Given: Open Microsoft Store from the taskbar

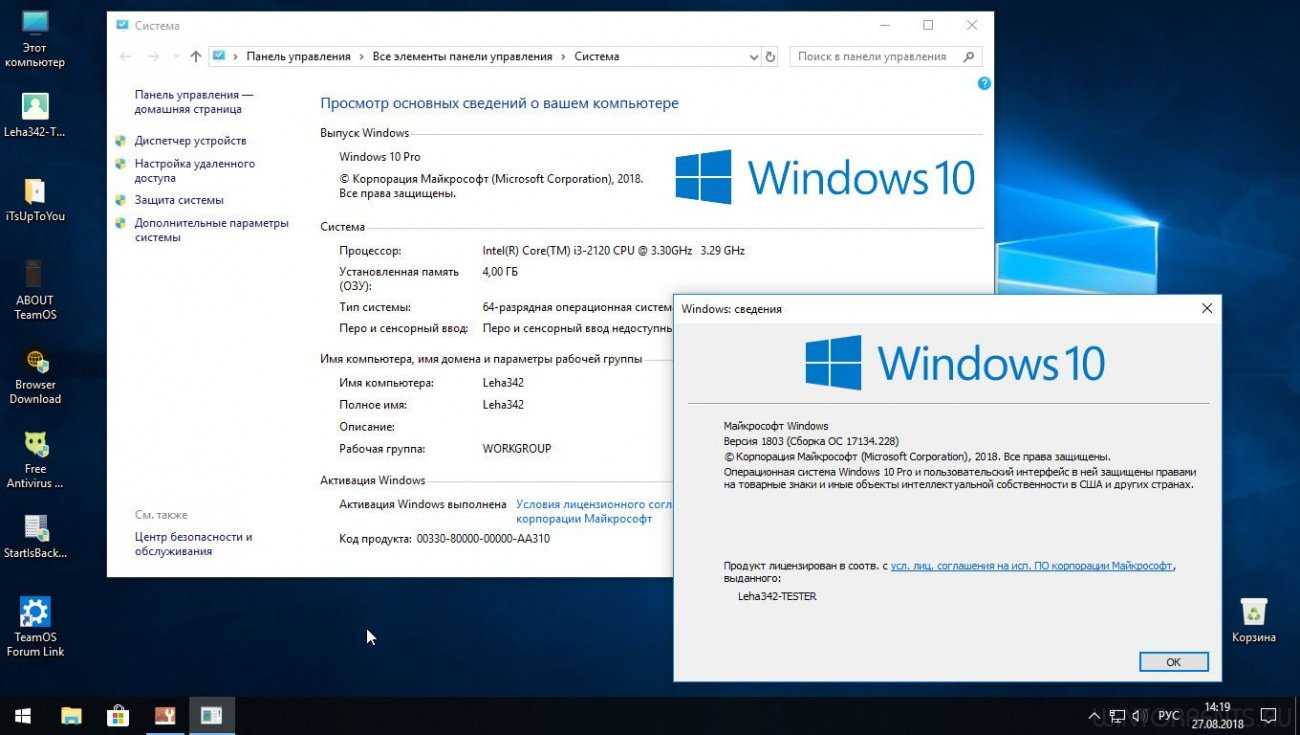Looking at the screenshot, I should [118, 716].
